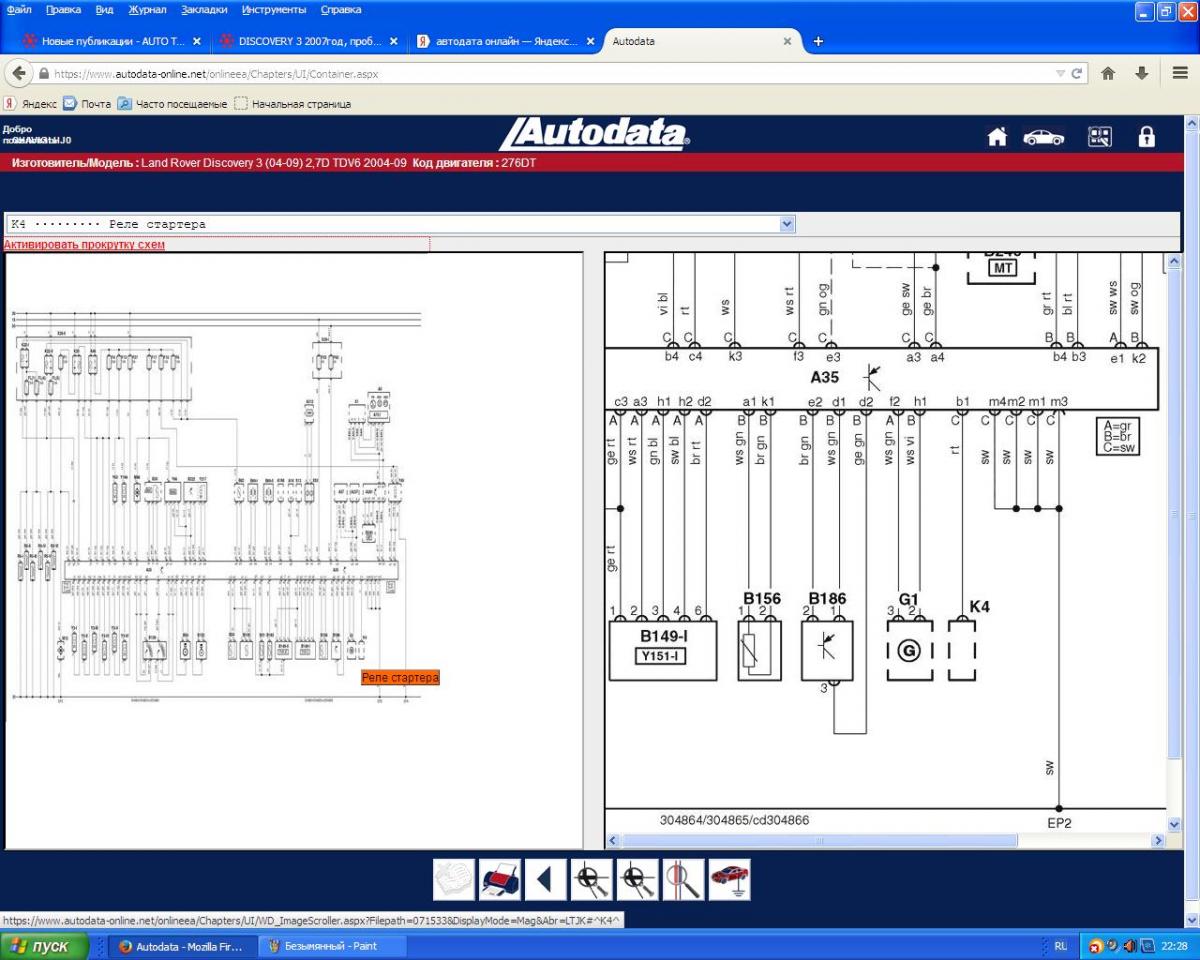
Task: Click the diagram vertical scrollbar down arrow
Action: [1174, 824]
